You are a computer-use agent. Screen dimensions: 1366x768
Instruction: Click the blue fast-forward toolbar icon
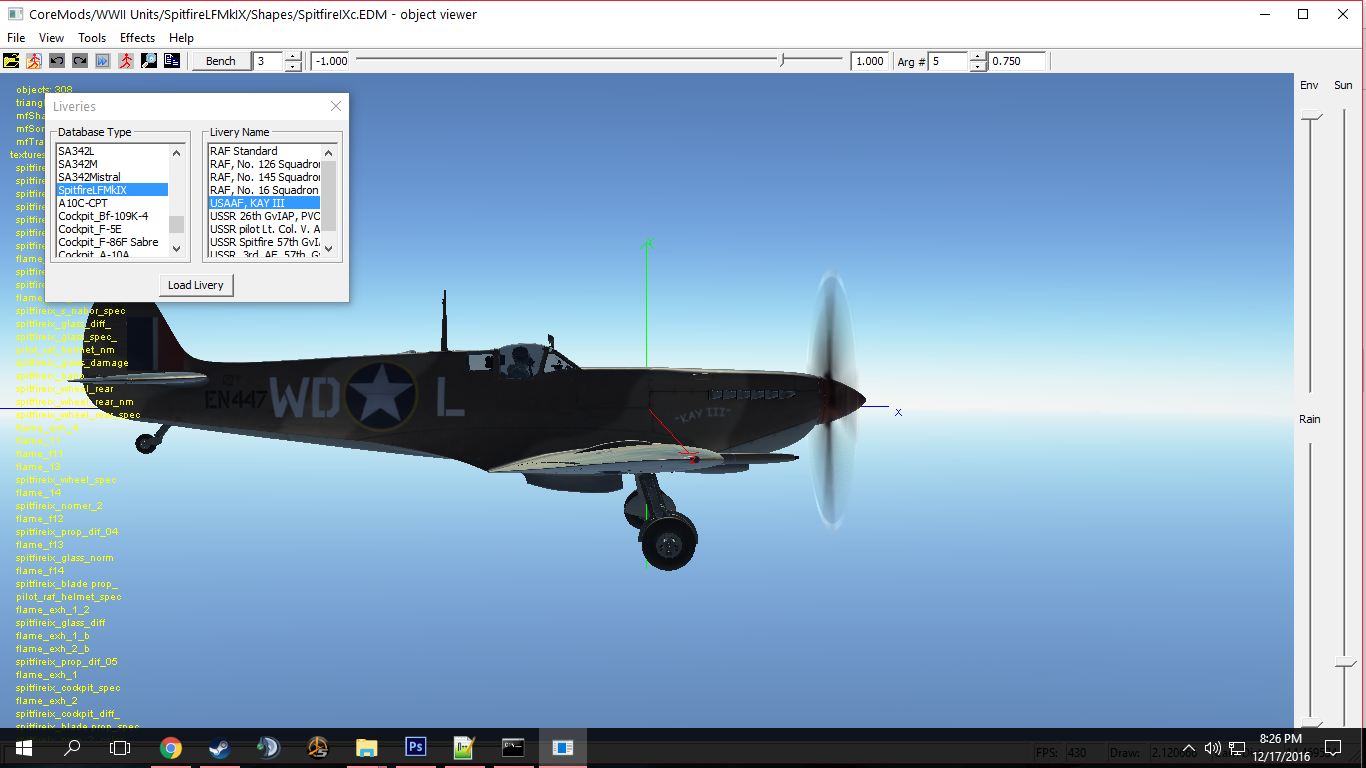[103, 61]
